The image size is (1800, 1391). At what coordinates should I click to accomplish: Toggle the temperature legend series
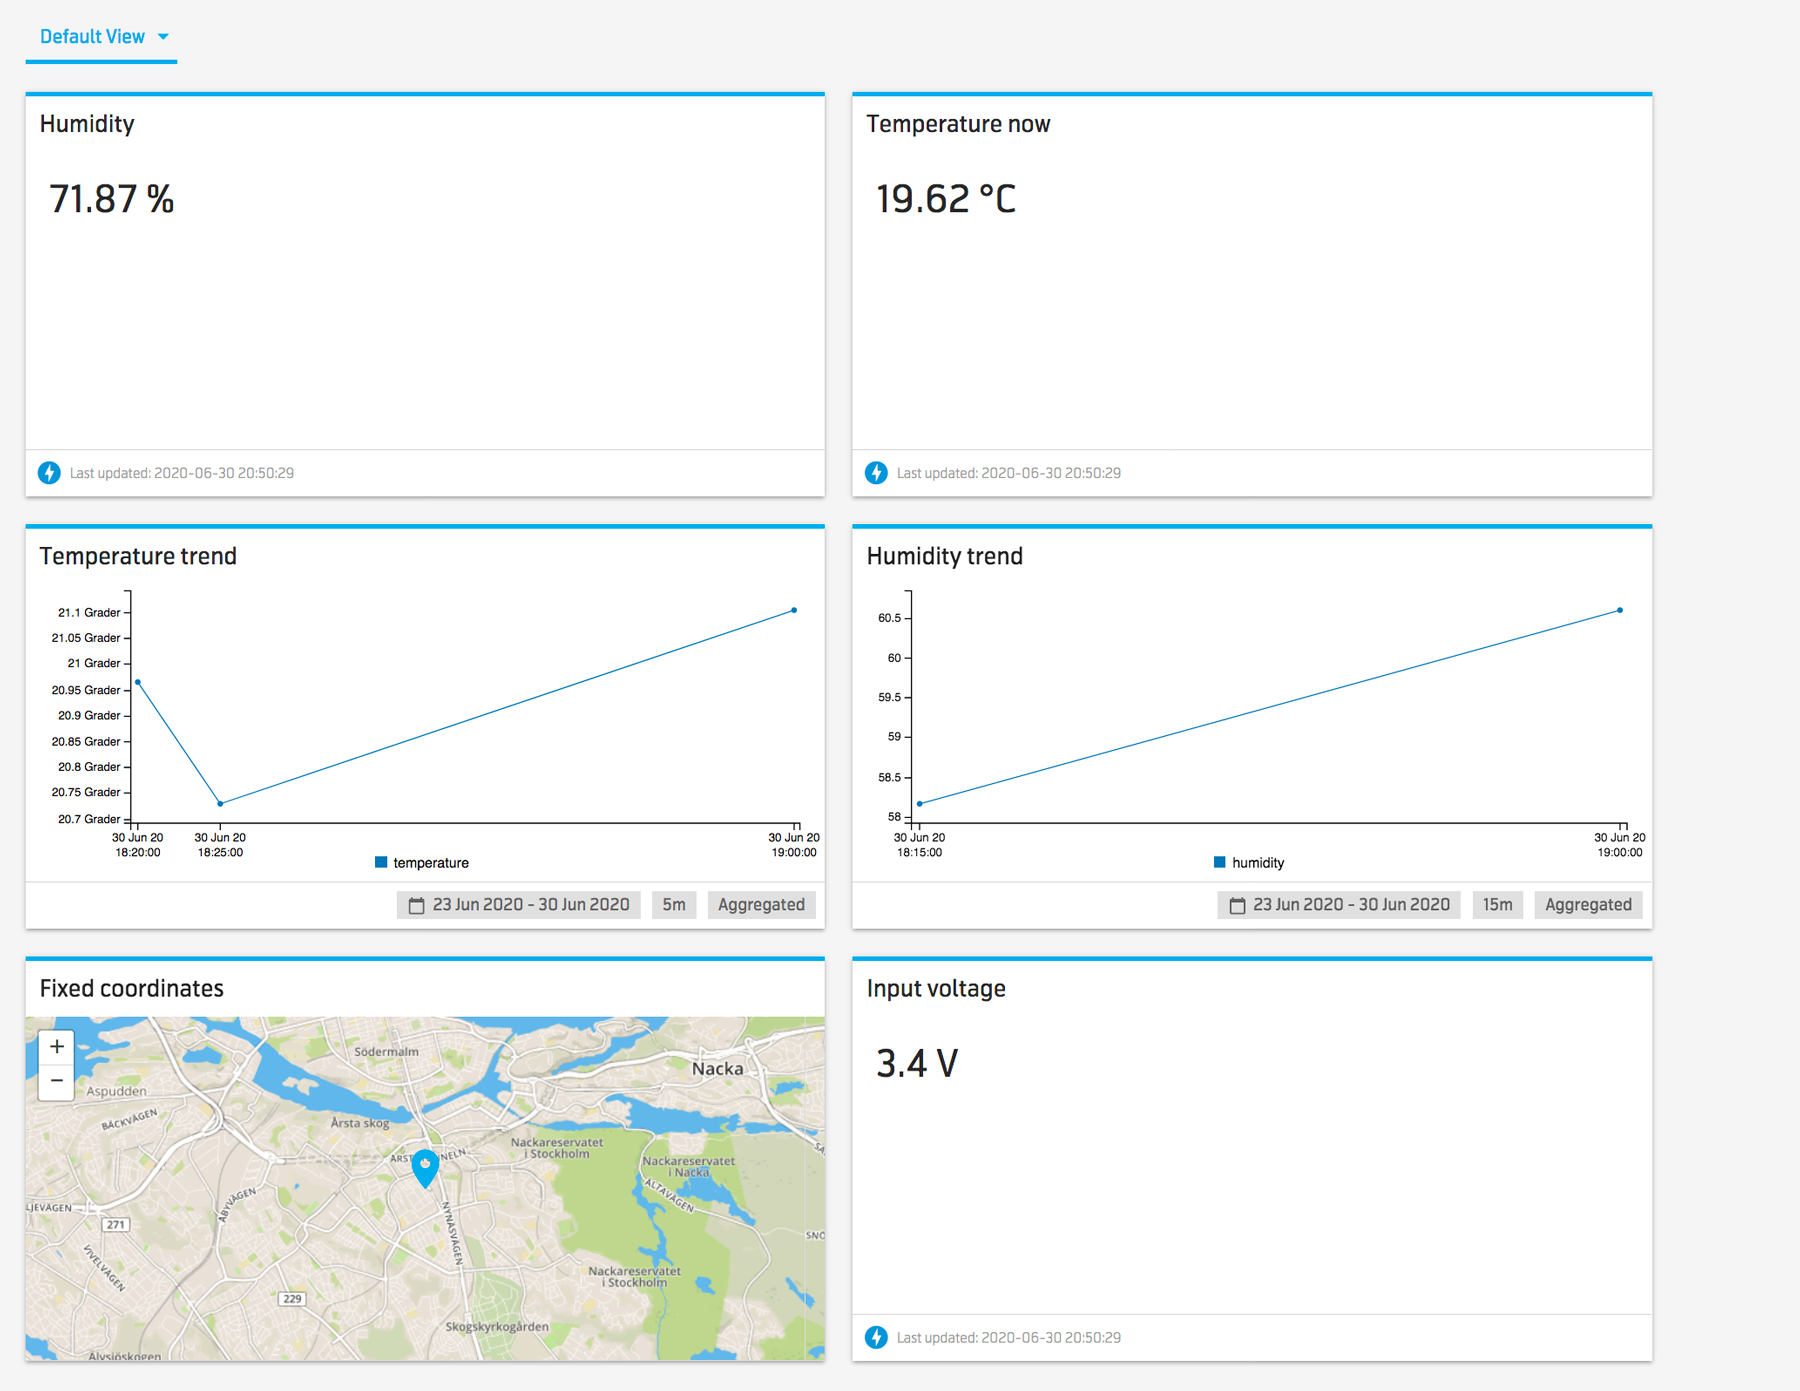coord(421,863)
